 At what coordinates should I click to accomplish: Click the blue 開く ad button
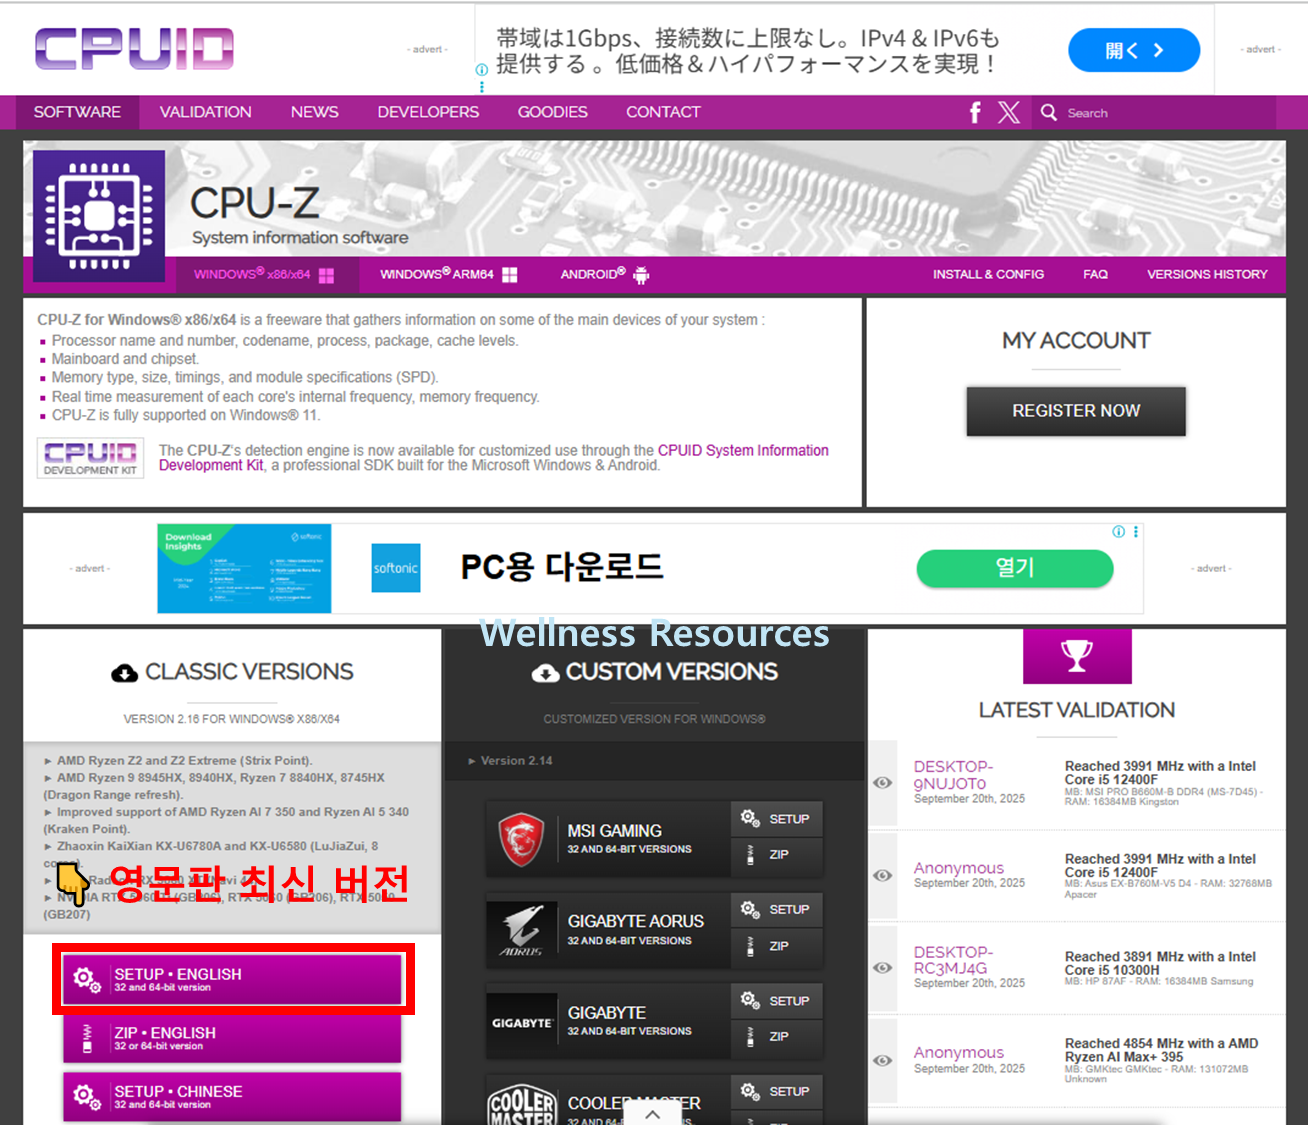click(x=1134, y=50)
